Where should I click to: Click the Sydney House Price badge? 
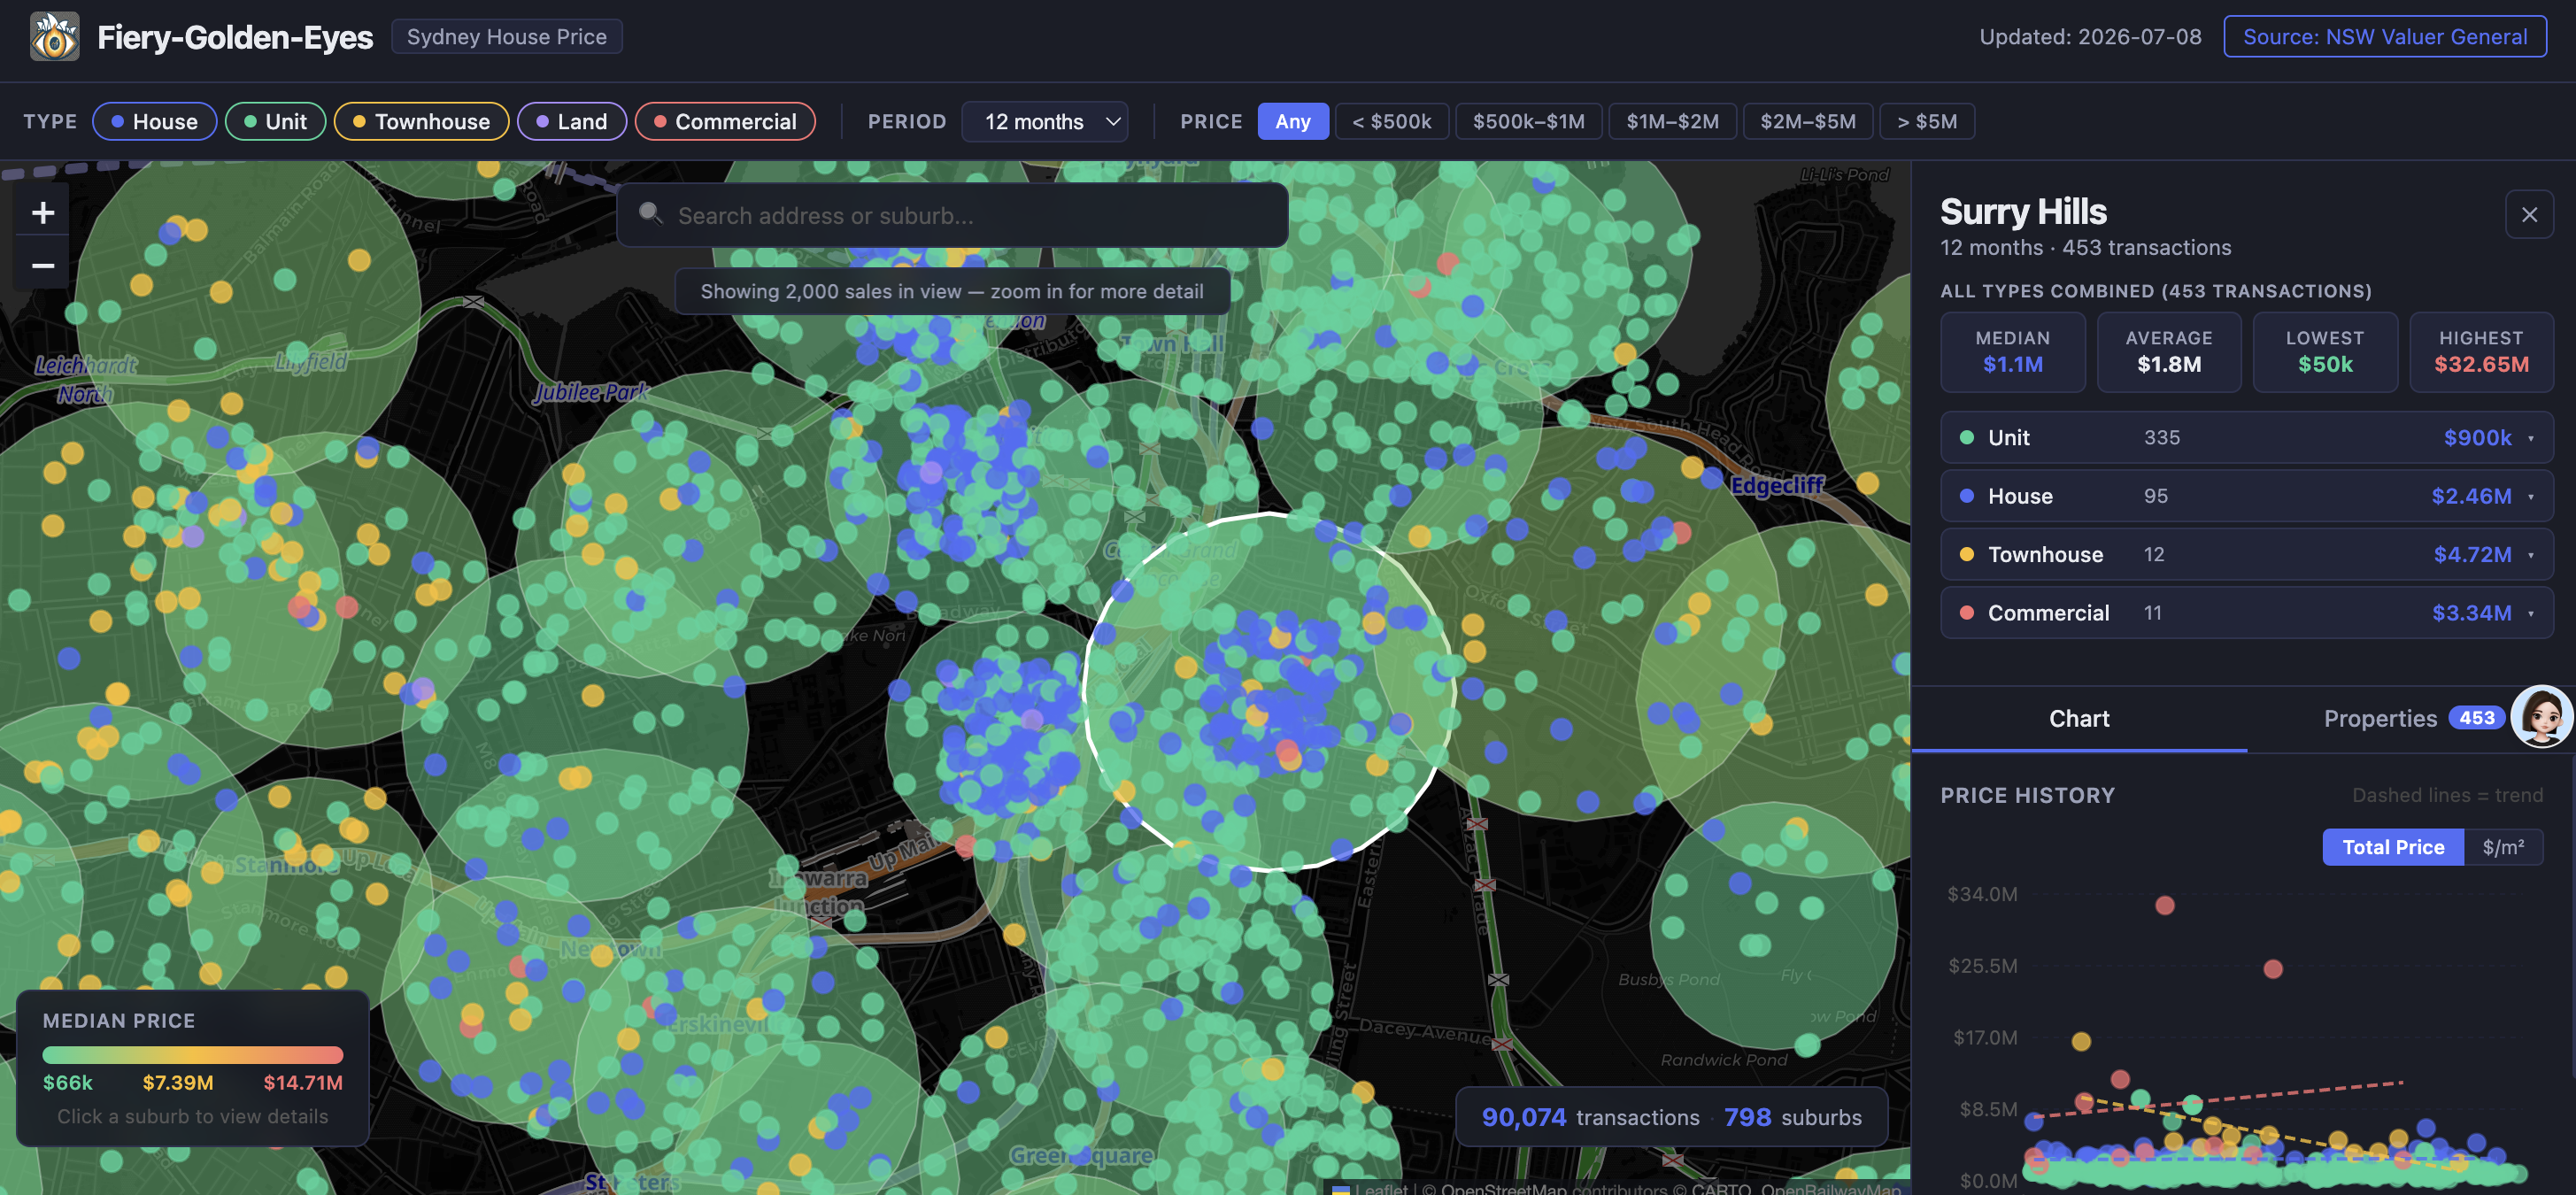(x=506, y=37)
